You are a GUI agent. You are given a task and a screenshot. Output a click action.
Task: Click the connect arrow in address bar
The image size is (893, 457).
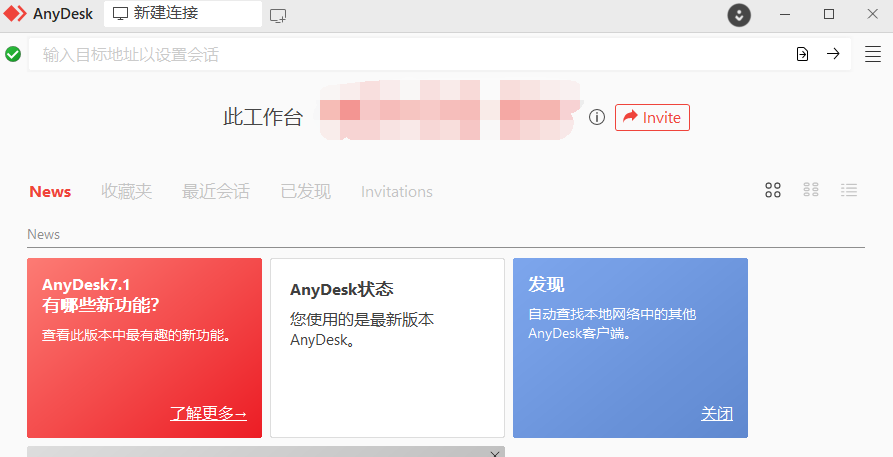coord(833,54)
